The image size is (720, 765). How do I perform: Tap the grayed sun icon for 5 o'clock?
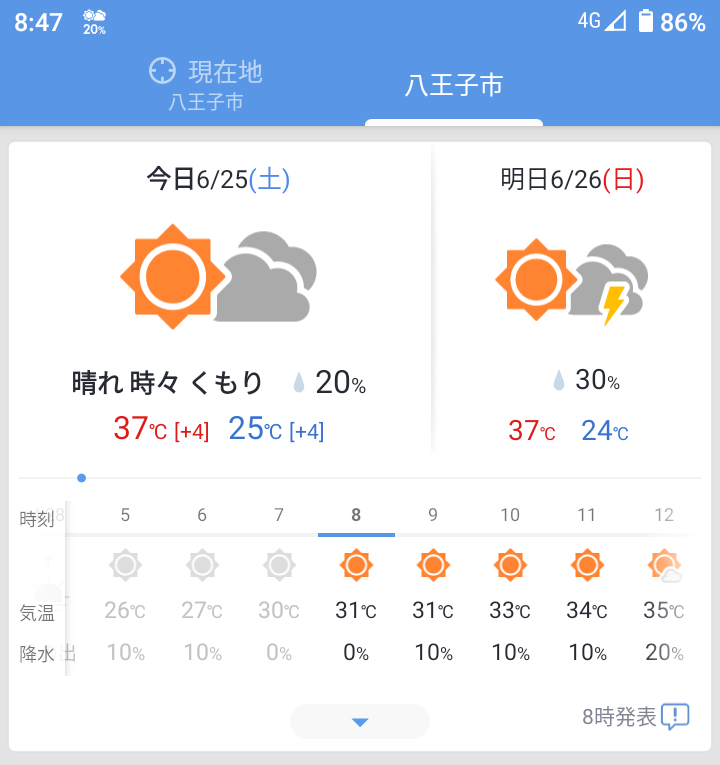click(125, 566)
